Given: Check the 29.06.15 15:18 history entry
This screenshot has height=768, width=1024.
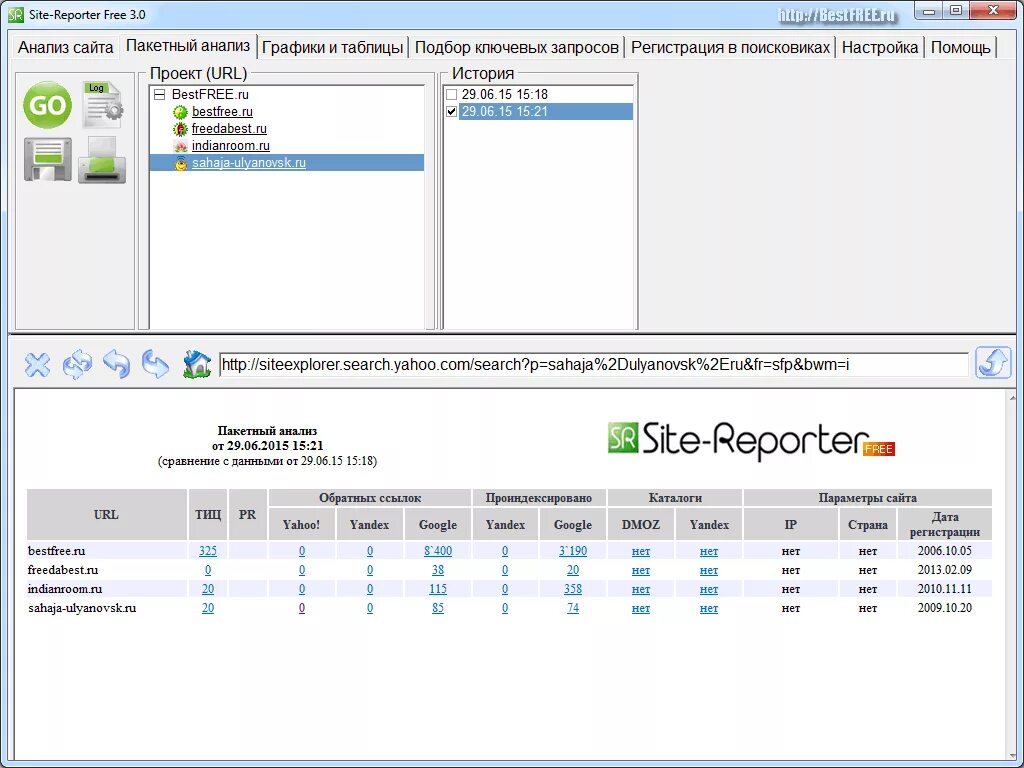Looking at the screenshot, I should click(x=451, y=95).
